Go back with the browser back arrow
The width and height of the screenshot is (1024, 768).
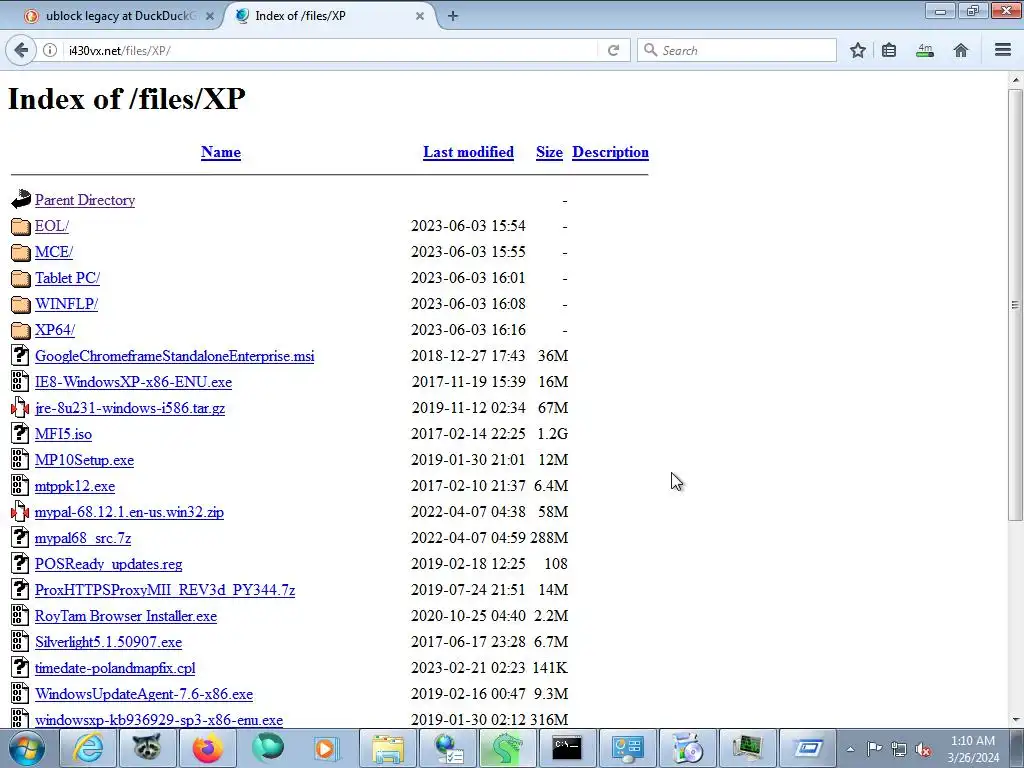pos(21,50)
